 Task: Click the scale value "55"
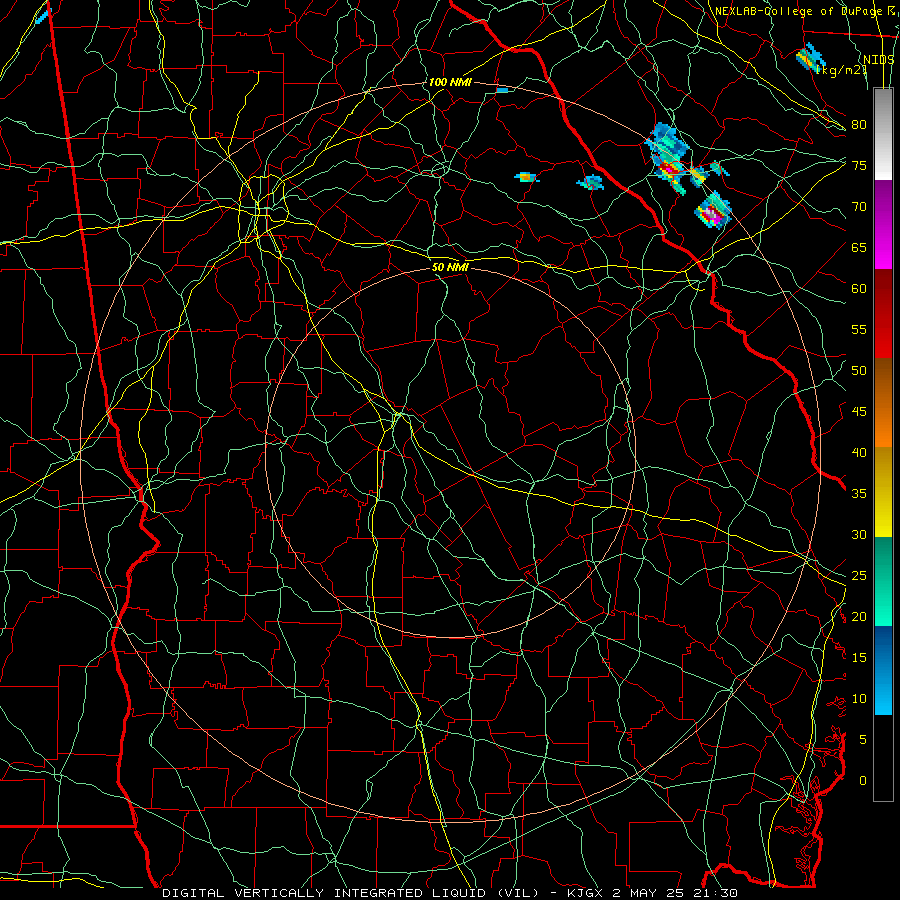click(859, 329)
